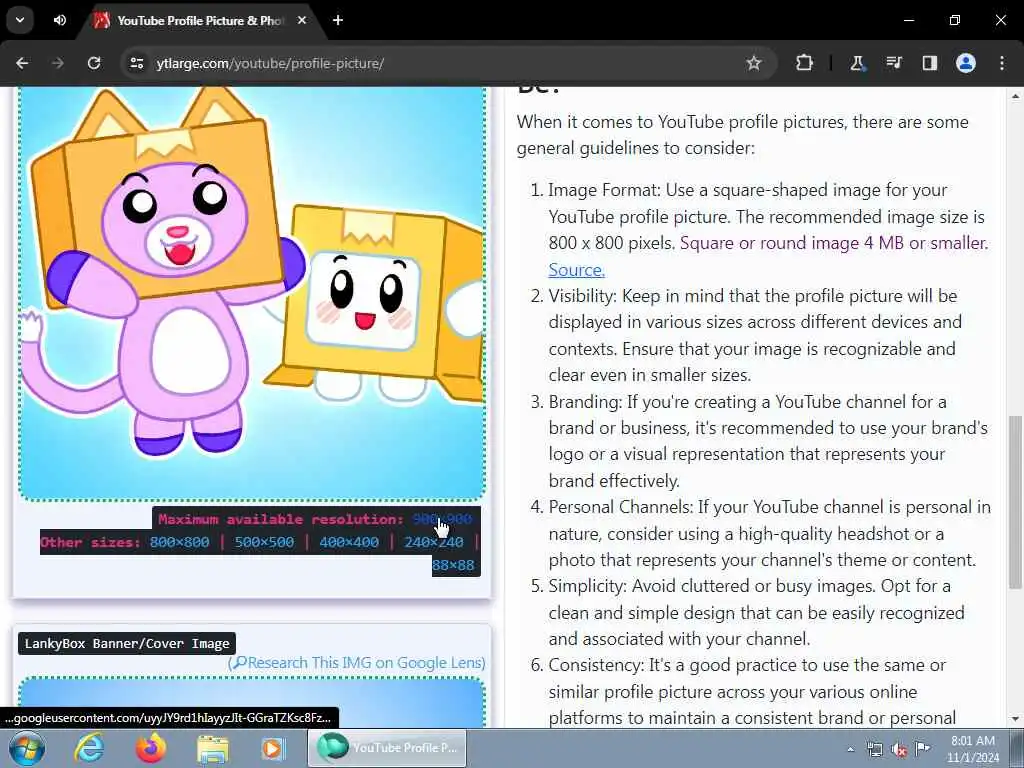Open the 240×240 size link
Image resolution: width=1024 pixels, height=768 pixels.
coord(434,542)
